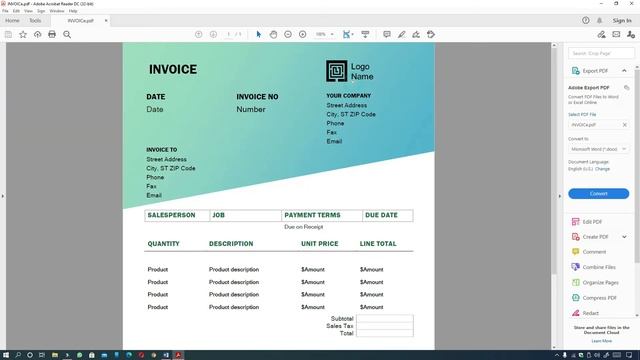Open the notifications bell icon

pyautogui.click(x=600, y=20)
